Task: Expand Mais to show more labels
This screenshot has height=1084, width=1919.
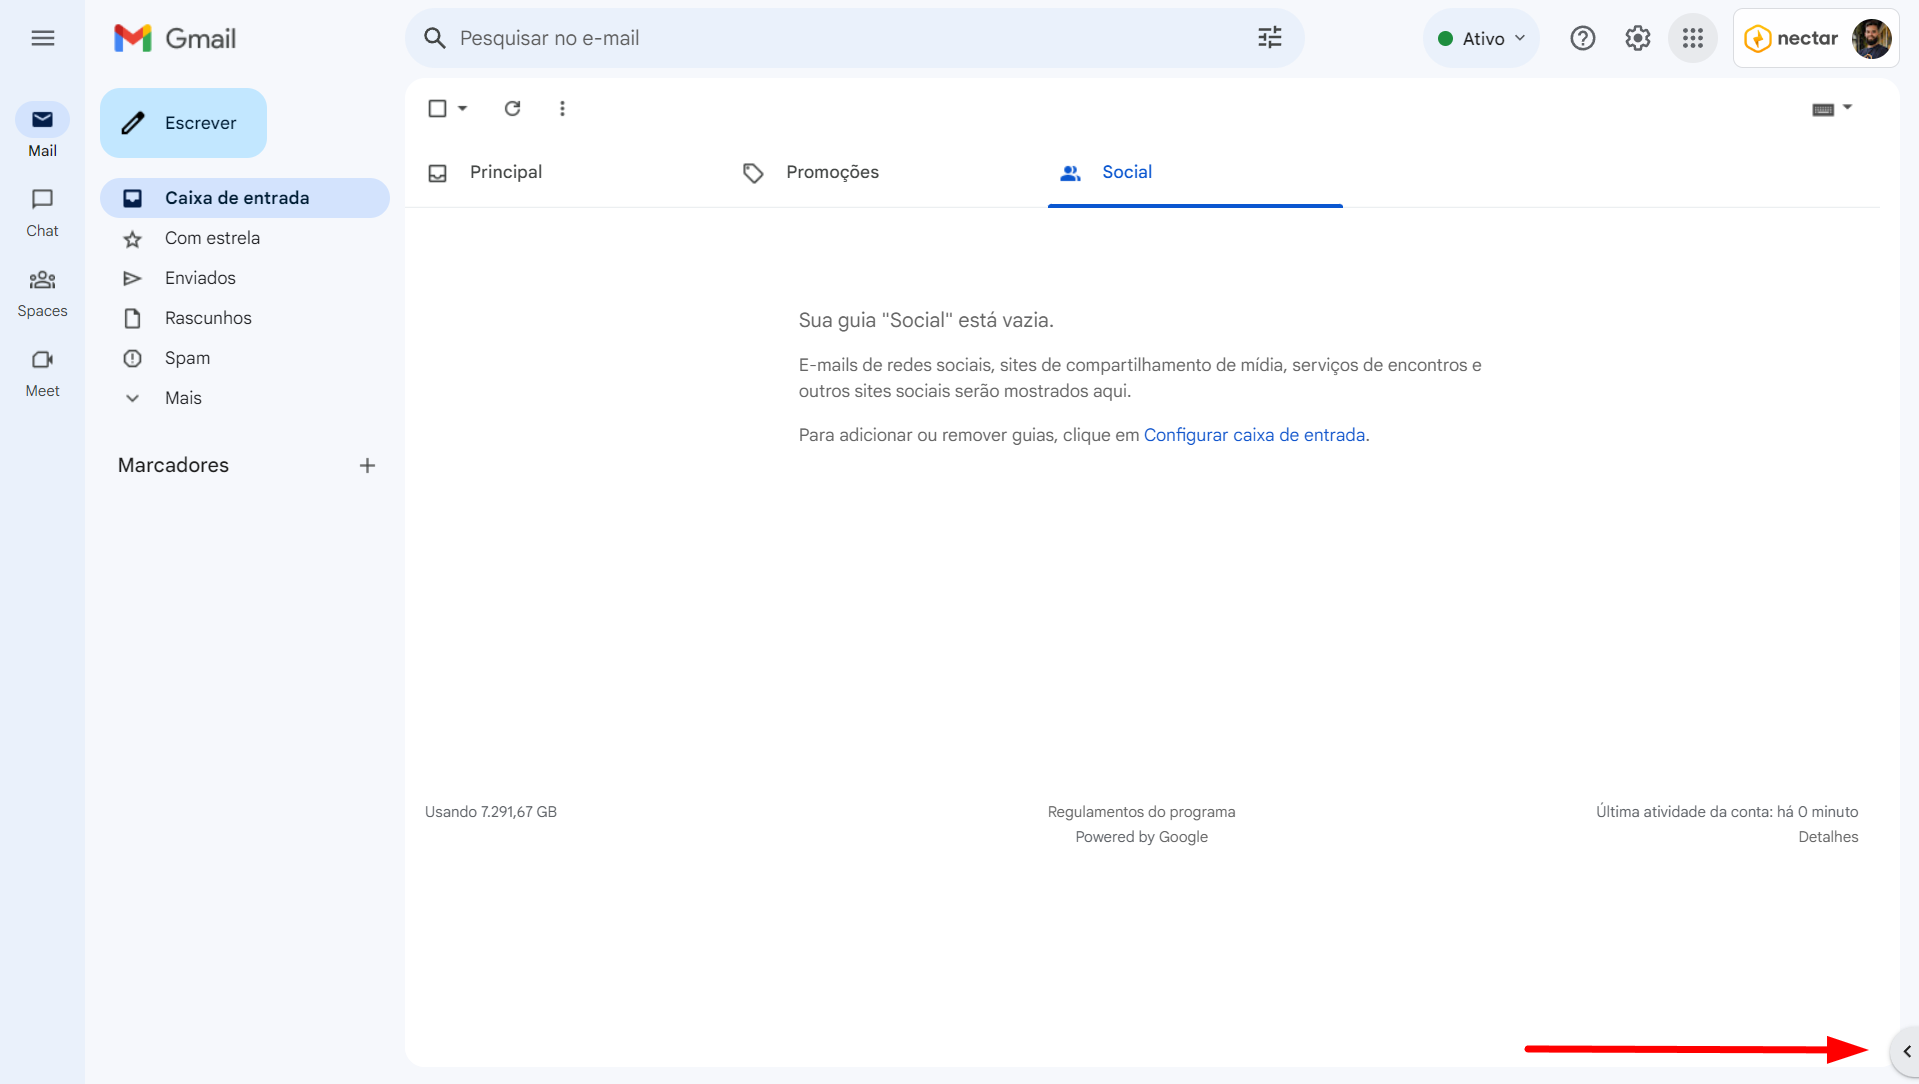Action: pos(184,398)
